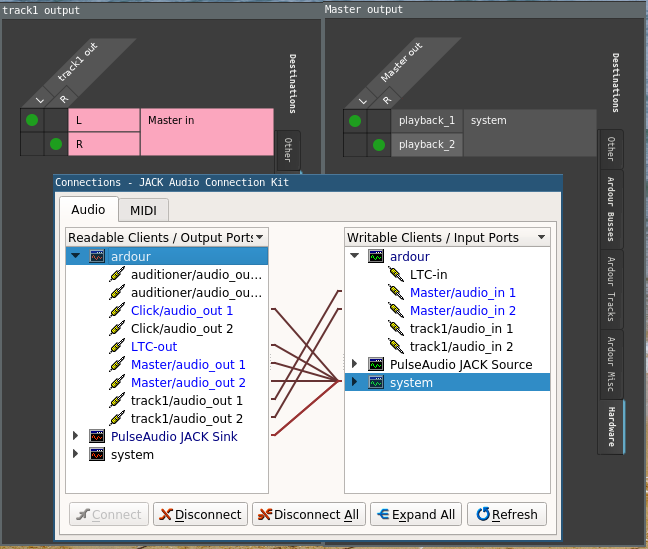Click the Refresh button
The image size is (648, 549).
tap(506, 514)
